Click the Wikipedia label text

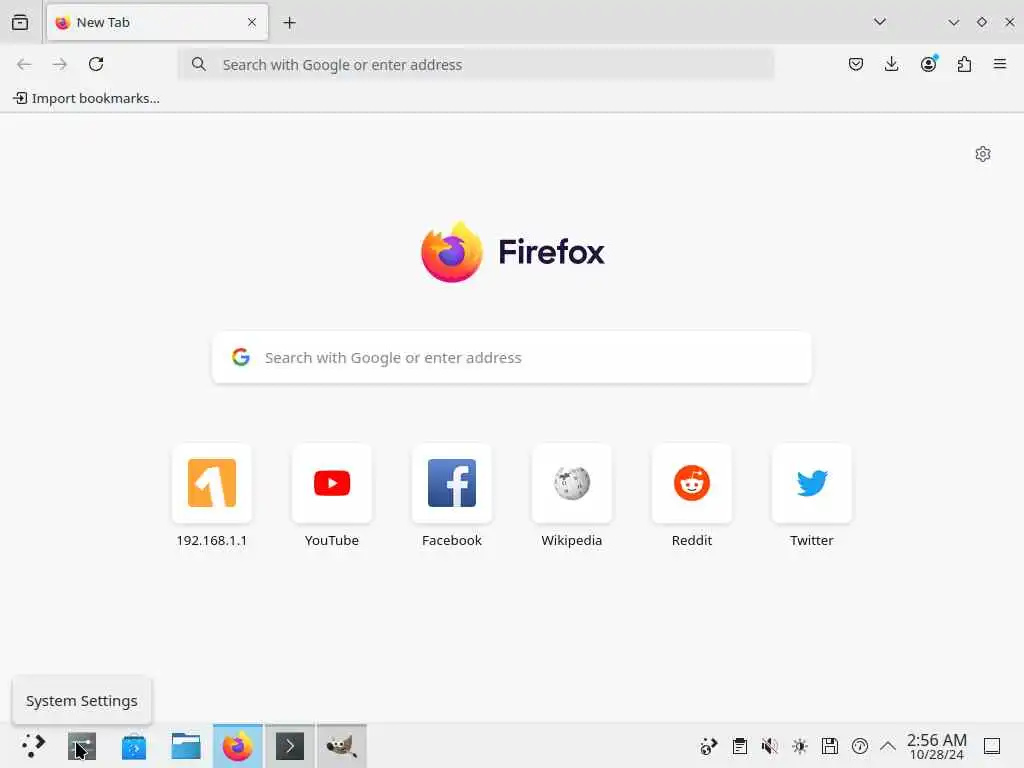point(571,540)
